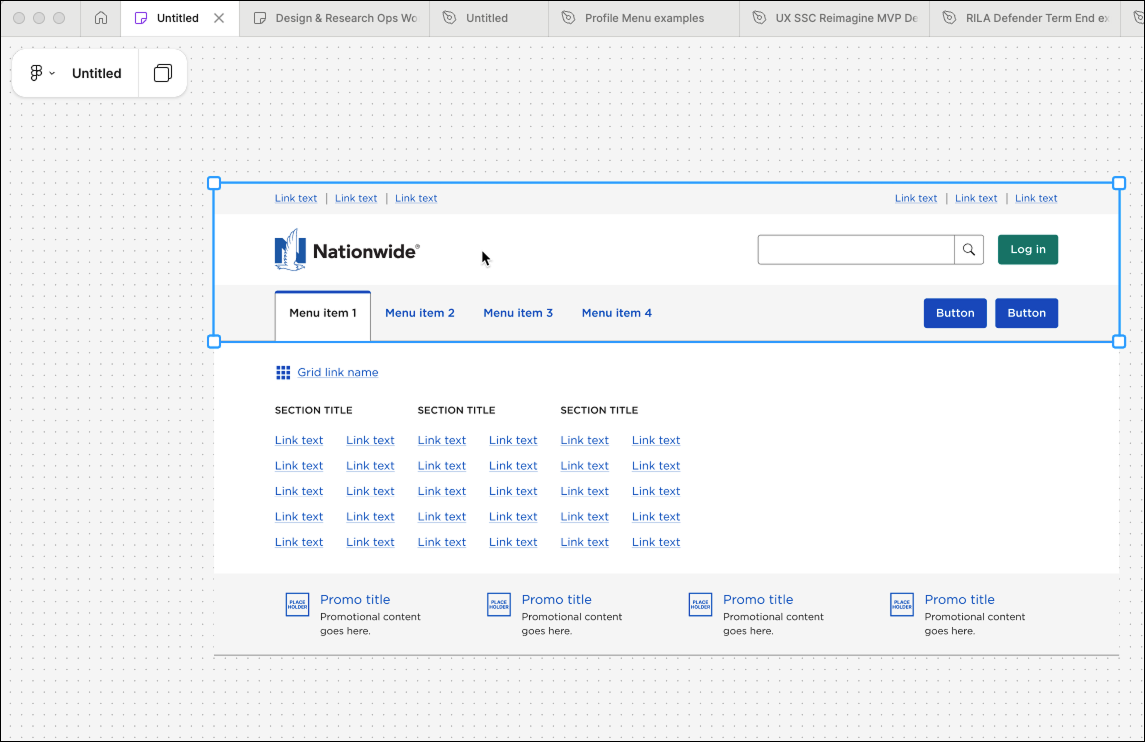Click the first blue Button
1145x742 pixels.
point(955,313)
